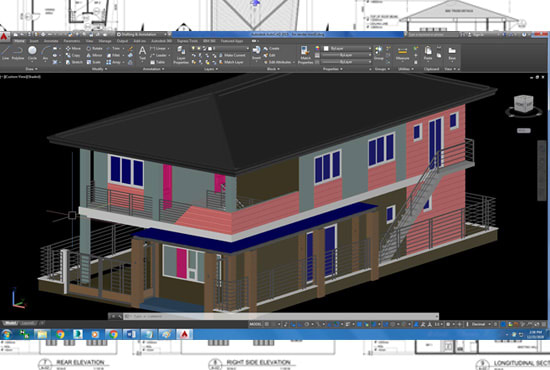Open the Windows Start button
550x370 pixels.
[x=7, y=334]
